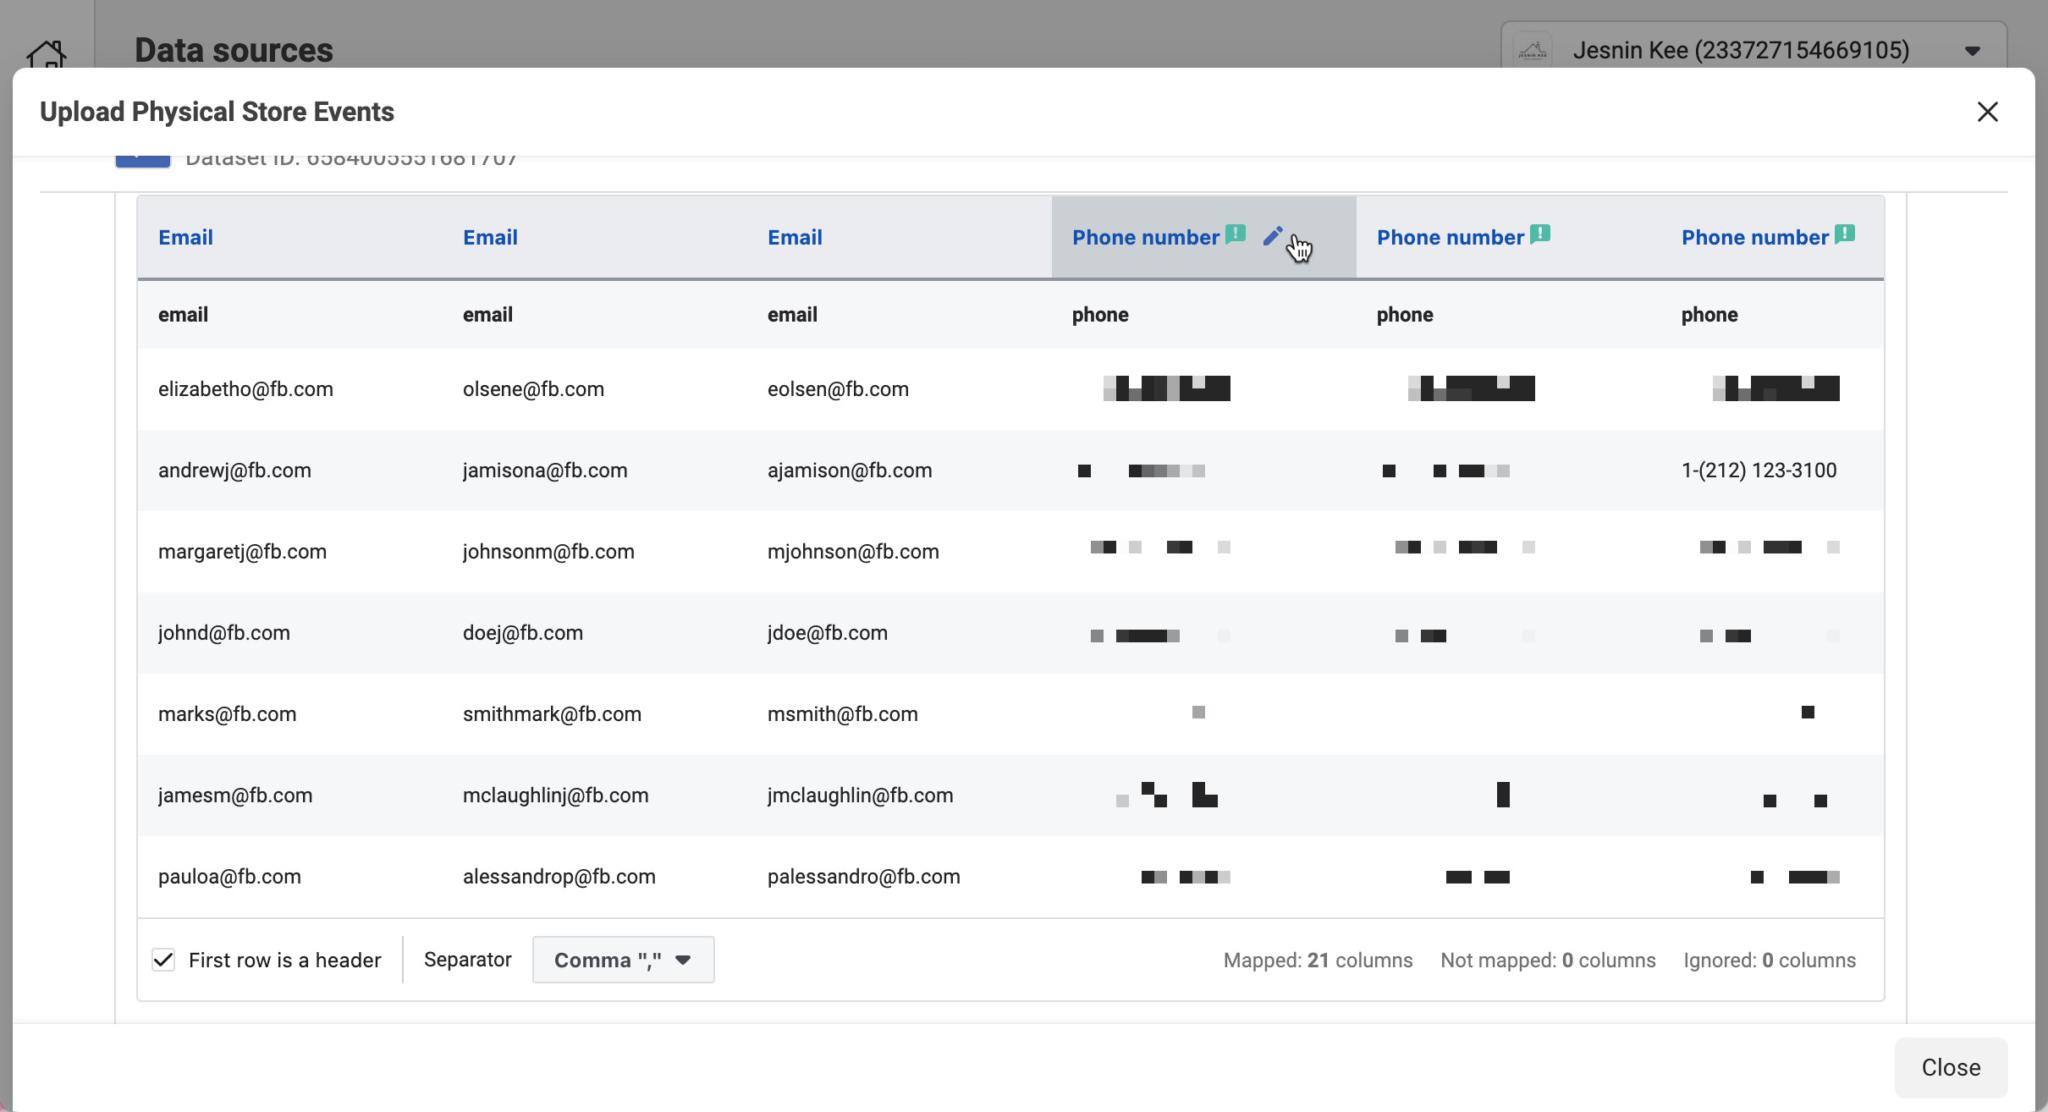Screen dimensions: 2048x1112
Task: Click the middle Email column header
Action: click(490, 237)
